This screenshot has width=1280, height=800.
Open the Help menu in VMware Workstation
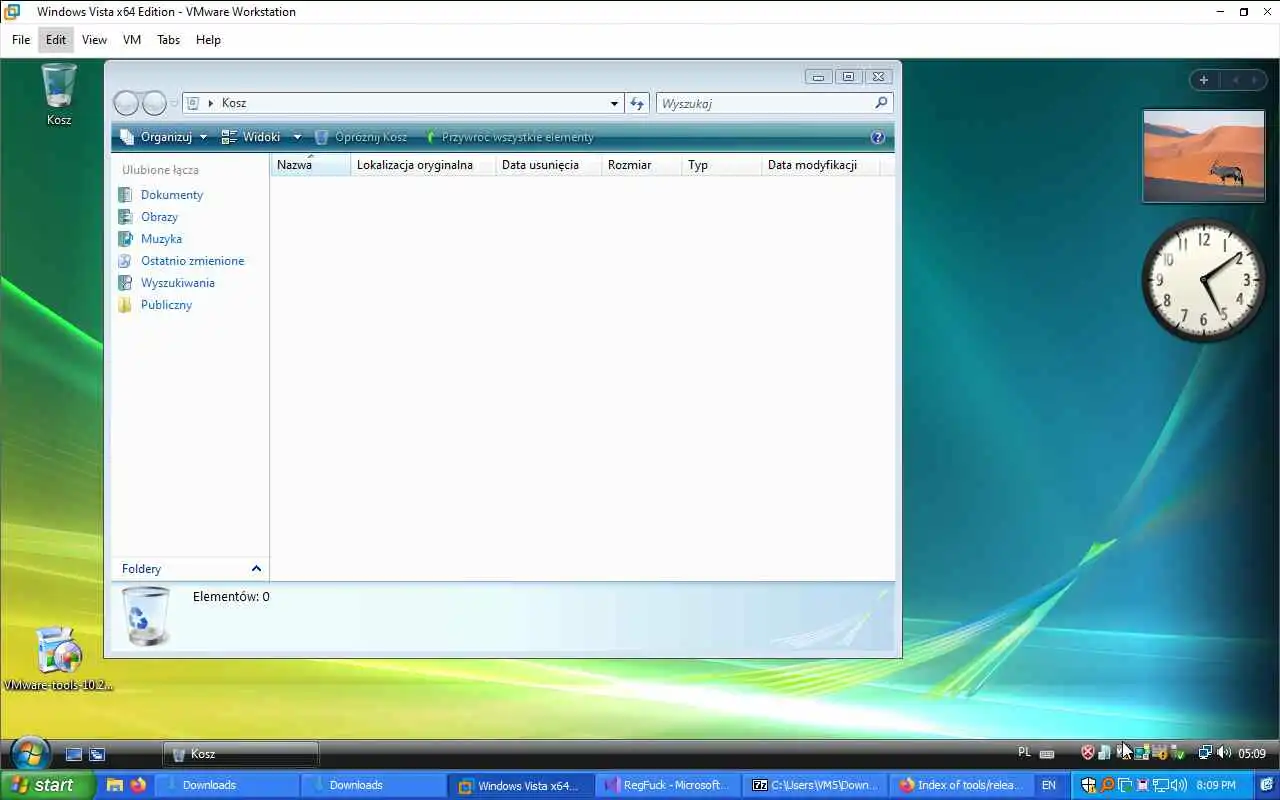tap(208, 40)
